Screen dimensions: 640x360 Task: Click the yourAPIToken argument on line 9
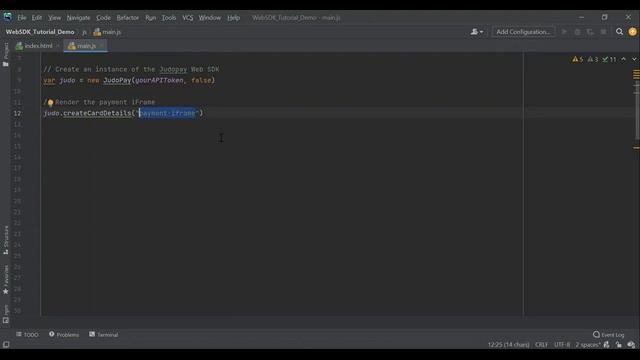tap(159, 80)
